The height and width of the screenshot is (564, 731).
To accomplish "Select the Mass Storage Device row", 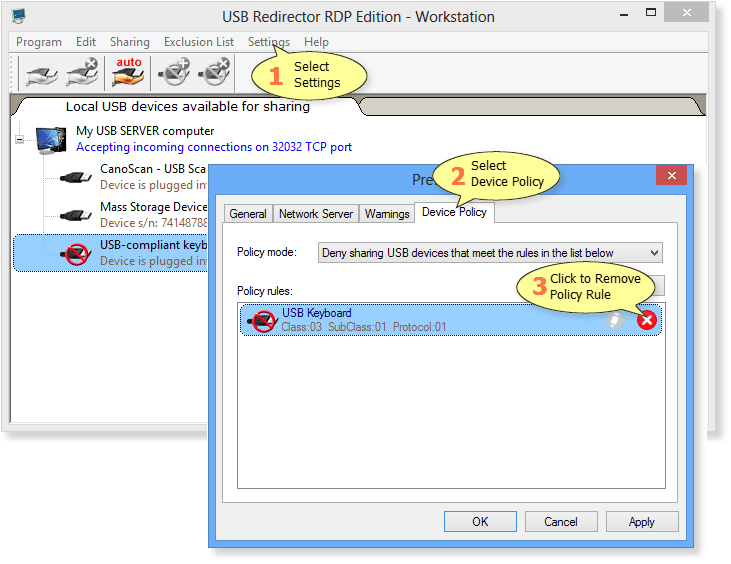I will (x=111, y=214).
